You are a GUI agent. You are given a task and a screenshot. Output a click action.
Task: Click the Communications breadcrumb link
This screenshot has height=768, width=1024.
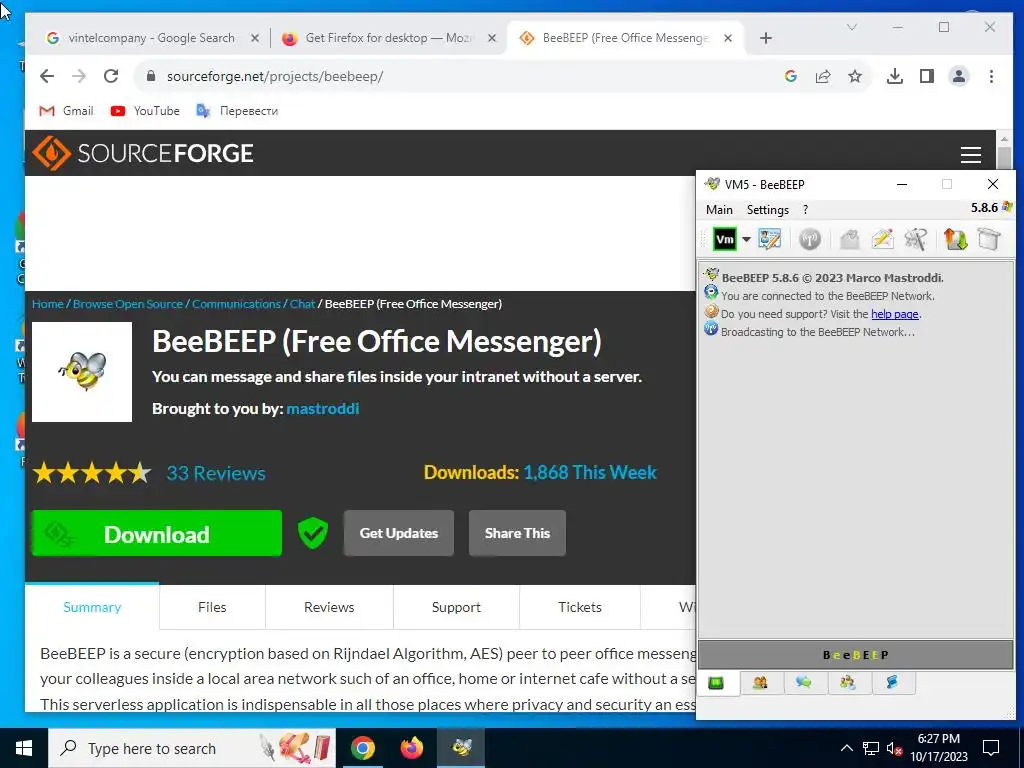click(236, 304)
